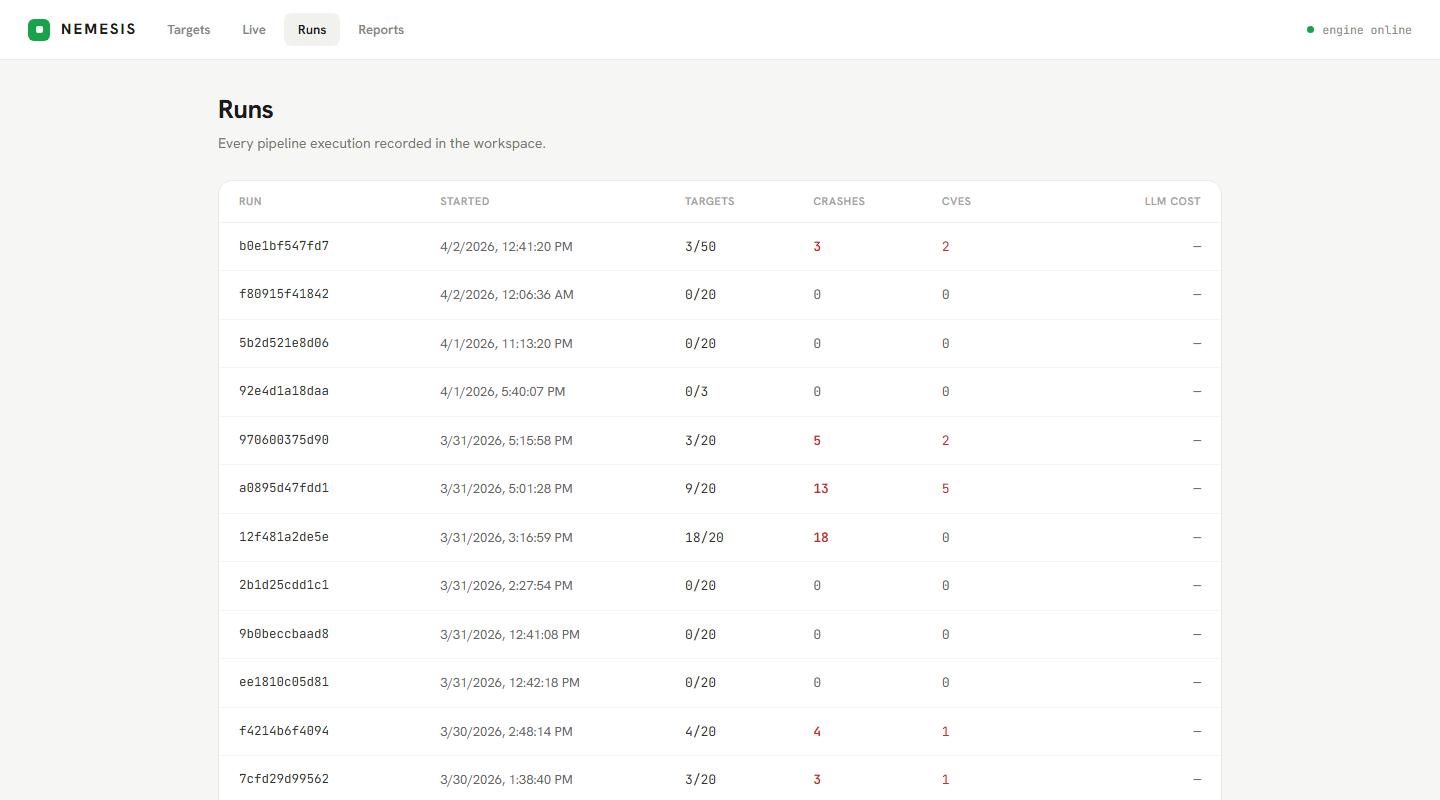This screenshot has height=800, width=1440.
Task: Click the LLM Cost column header
Action: [1172, 202]
